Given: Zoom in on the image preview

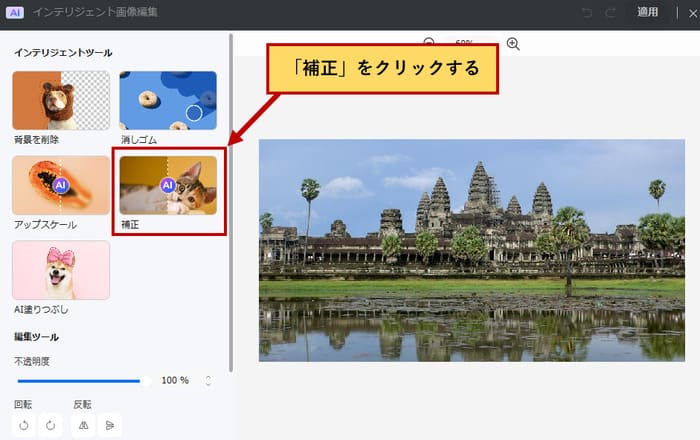Looking at the screenshot, I should point(513,44).
